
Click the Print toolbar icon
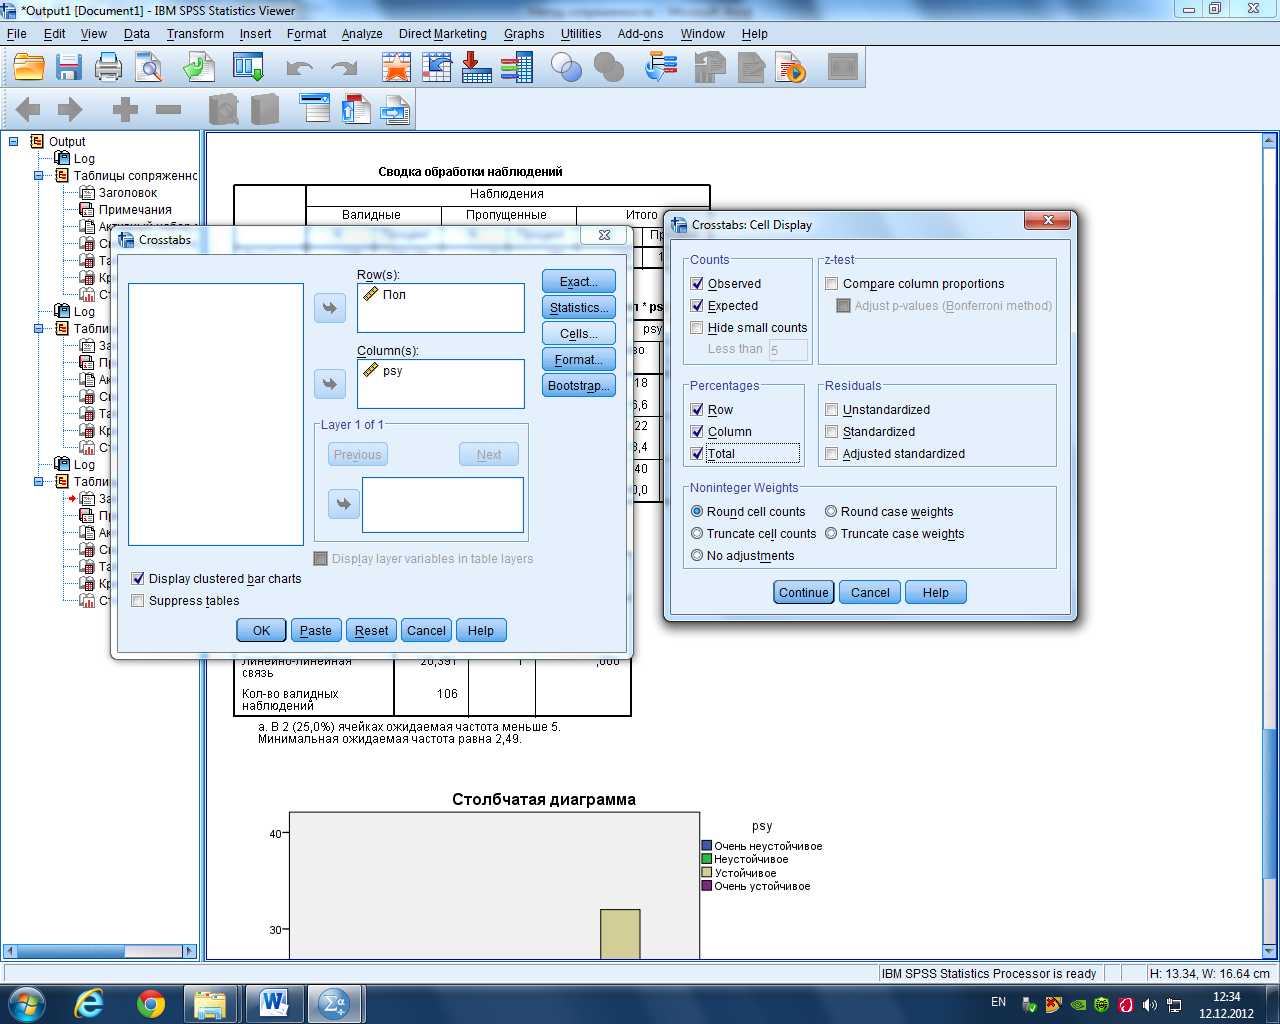pos(108,68)
